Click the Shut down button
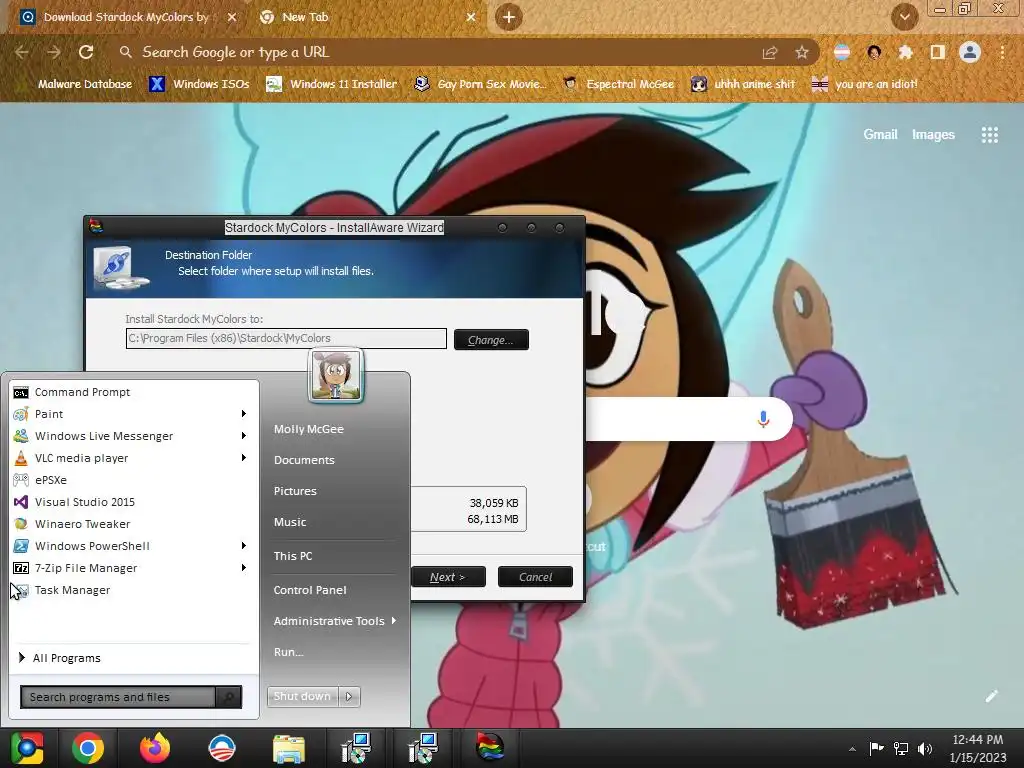The width and height of the screenshot is (1024, 768). (x=302, y=697)
